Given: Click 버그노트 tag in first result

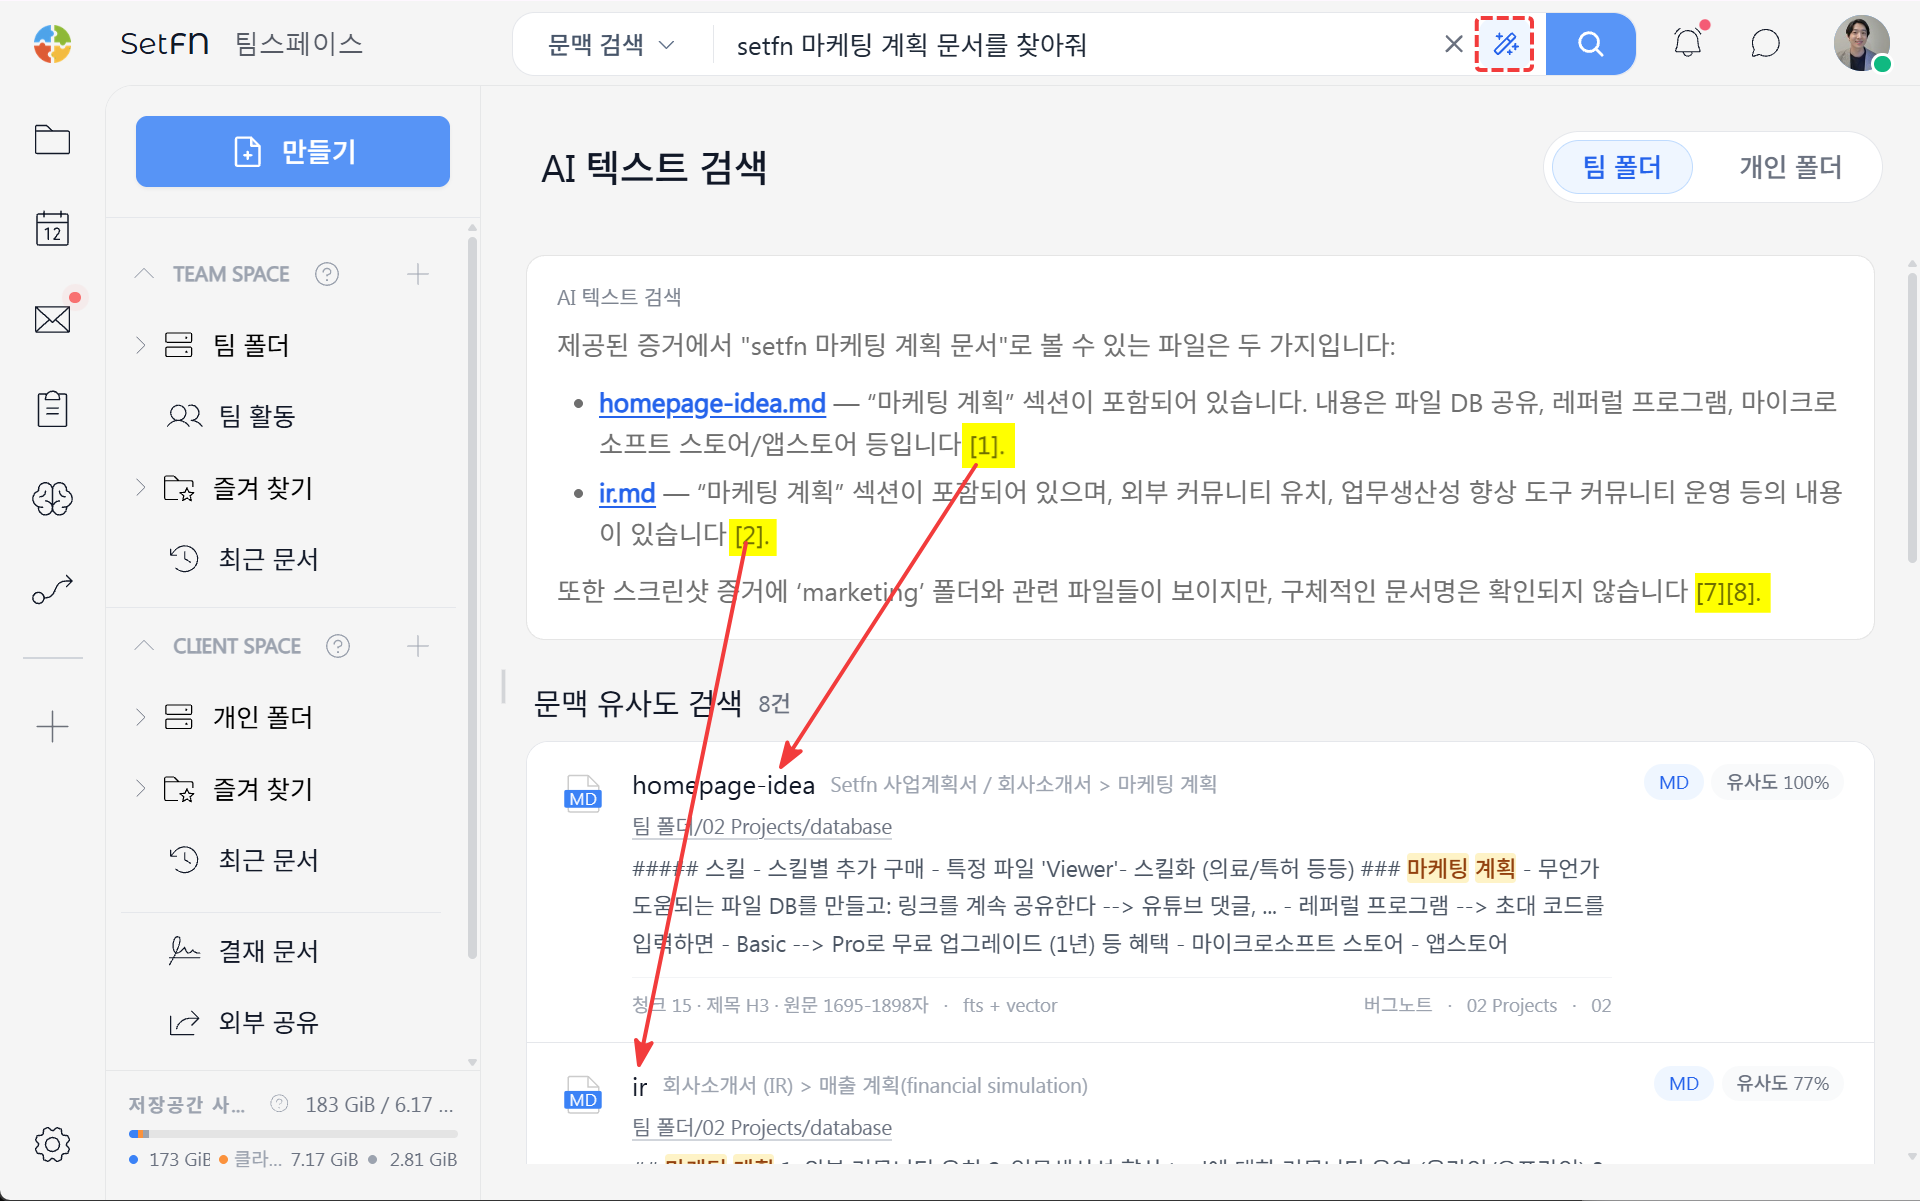Looking at the screenshot, I should 1397,1005.
